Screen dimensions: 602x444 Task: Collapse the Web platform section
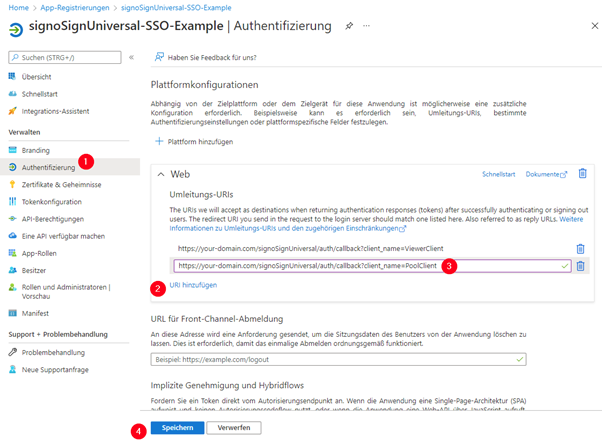(x=160, y=174)
